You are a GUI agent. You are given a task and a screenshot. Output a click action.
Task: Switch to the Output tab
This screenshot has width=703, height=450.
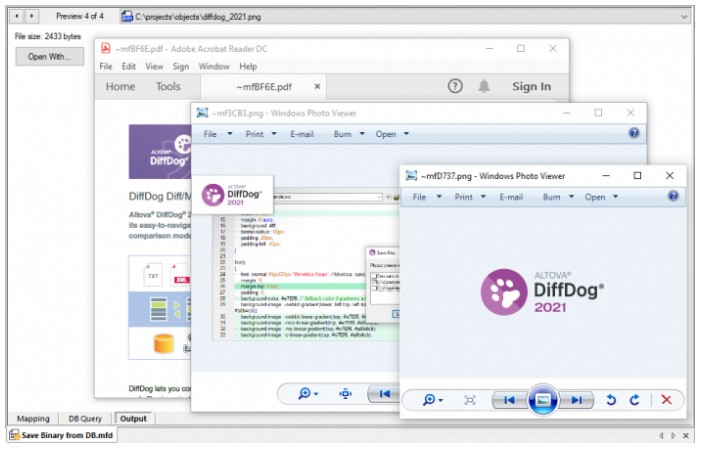[133, 419]
